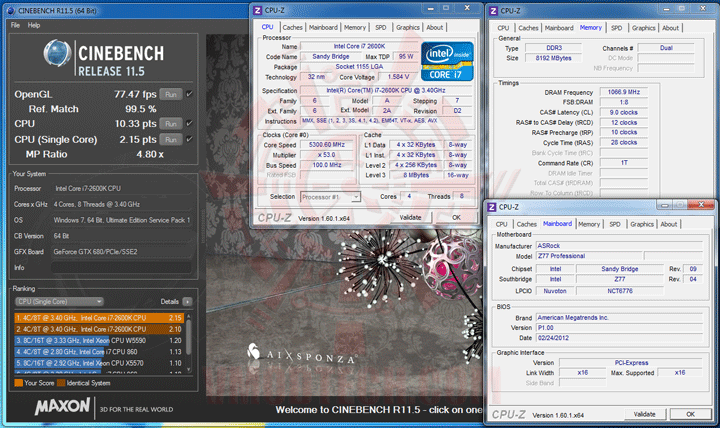This screenshot has width=720, height=428.
Task: Click the Cinebench globe logo
Action: [x=57, y=53]
